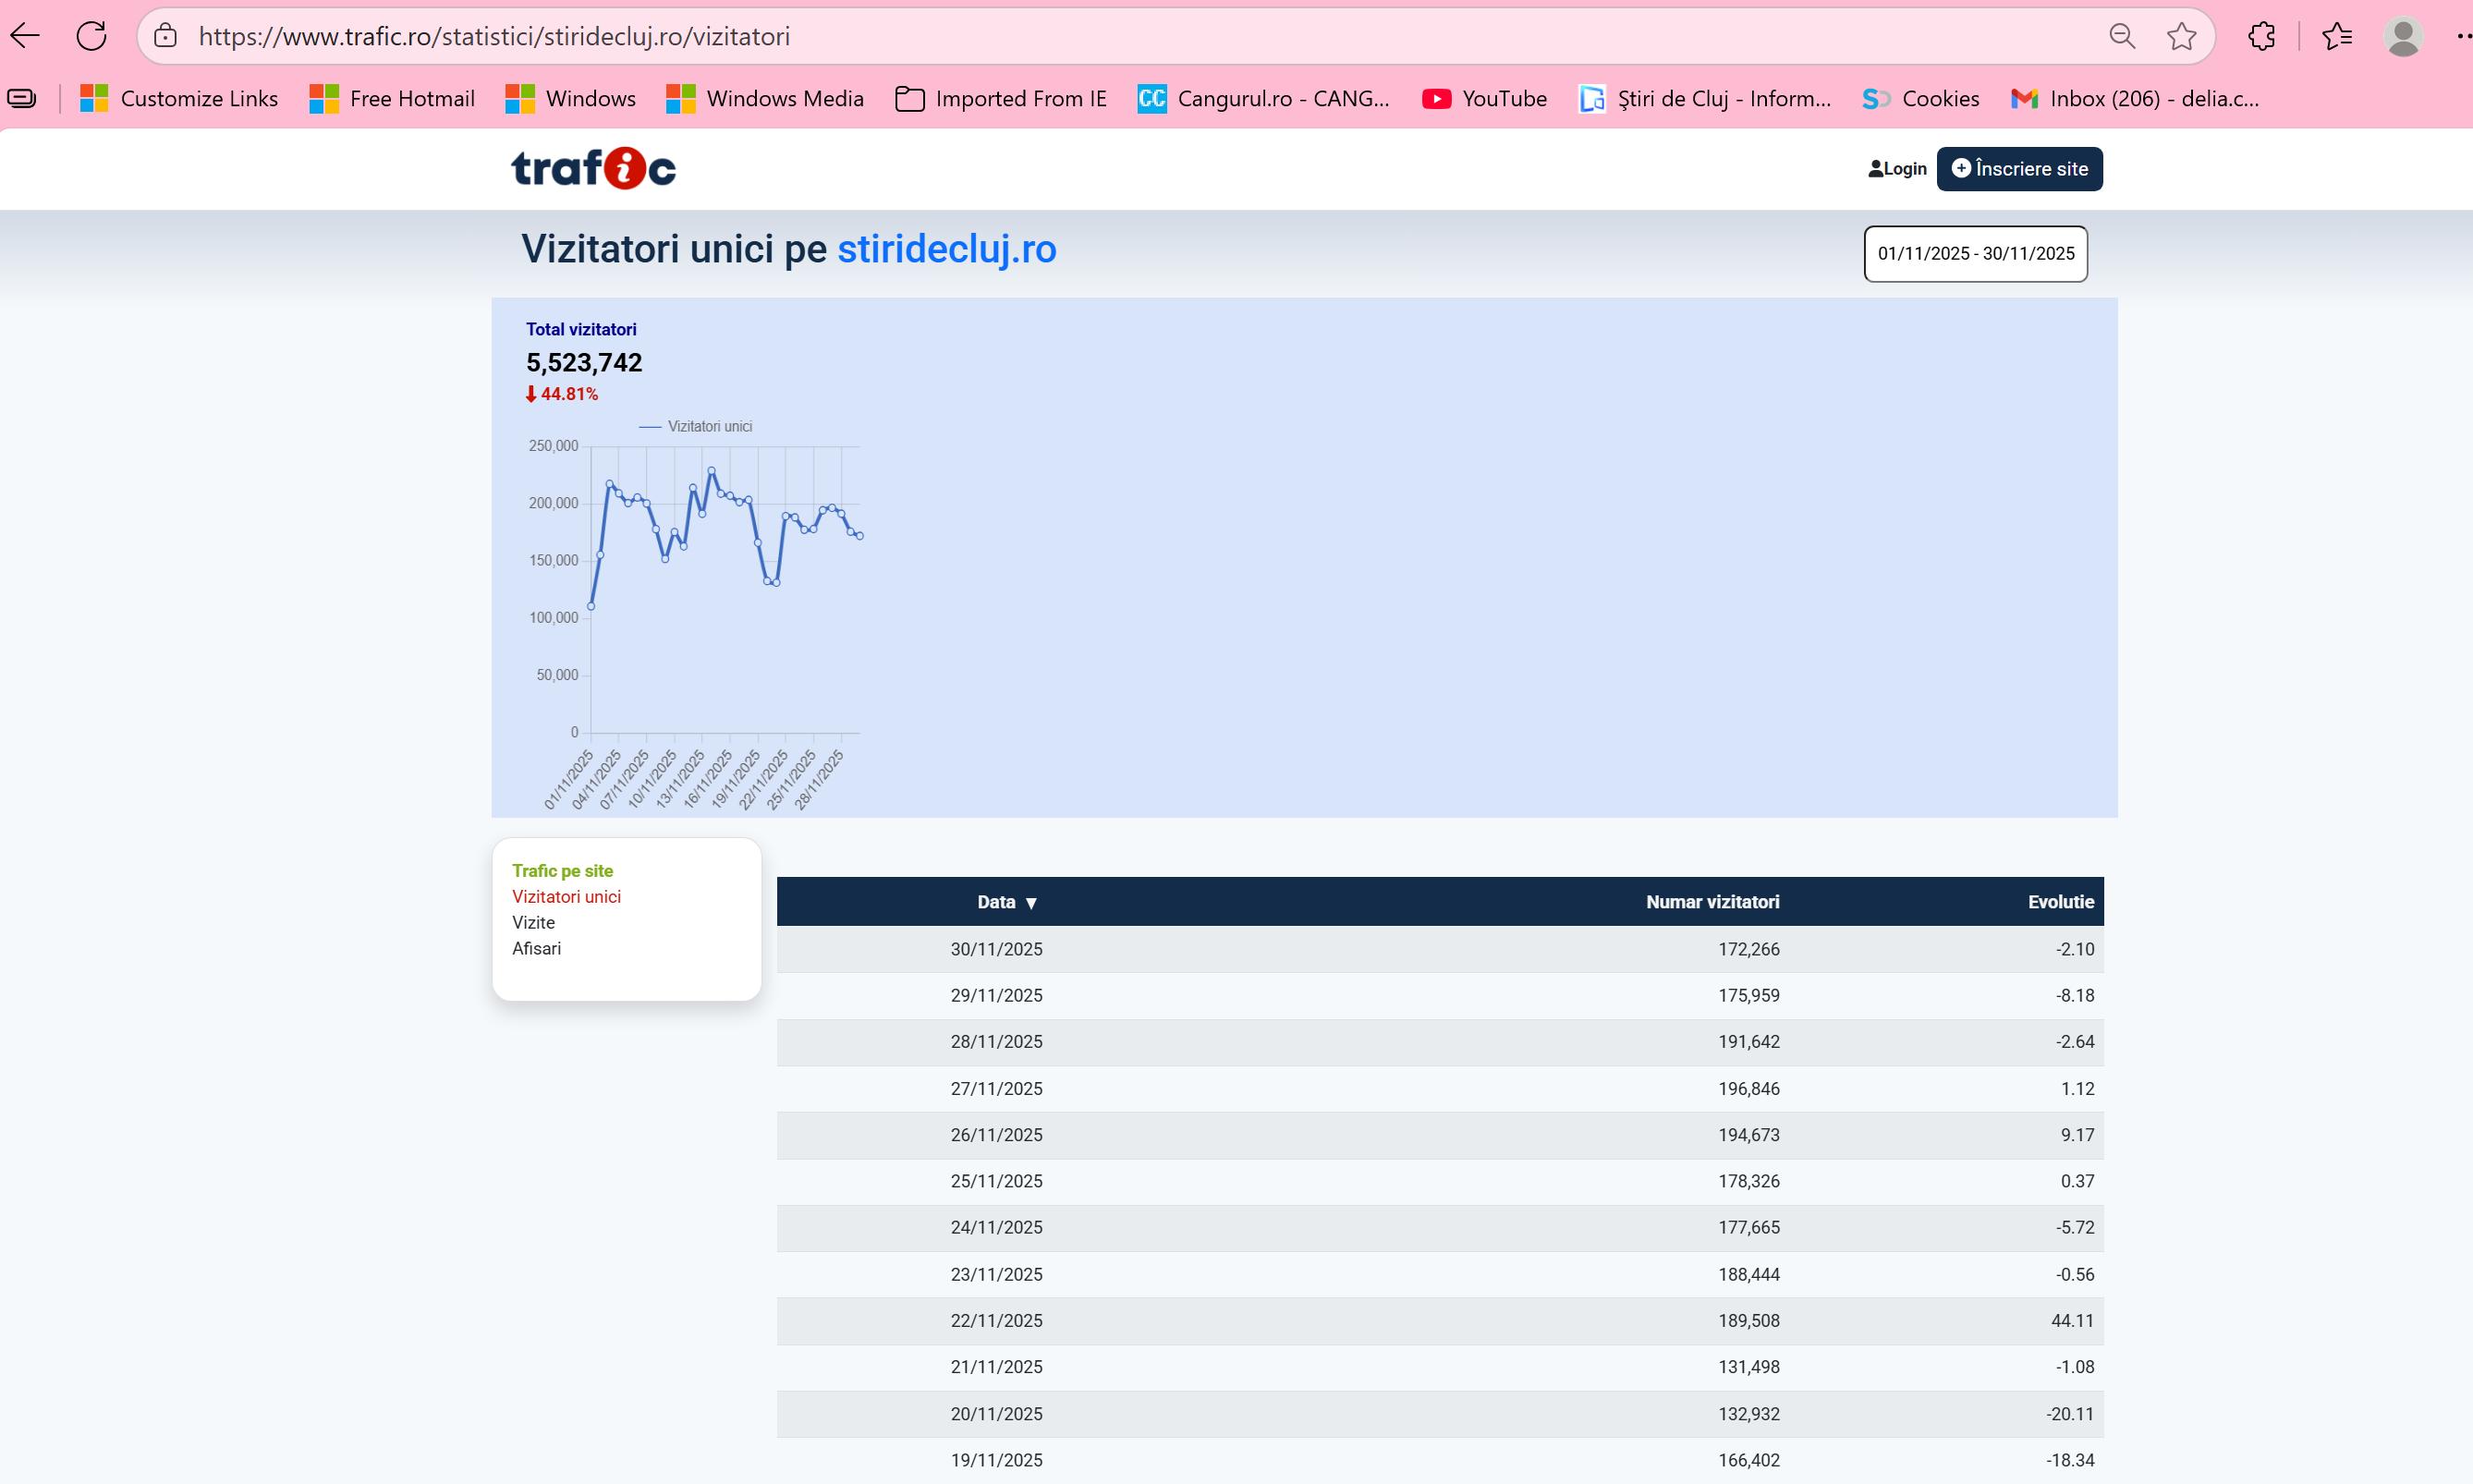Click the zoom magnifier icon in address bar
Screen dimensions: 2473x1484
point(2121,36)
